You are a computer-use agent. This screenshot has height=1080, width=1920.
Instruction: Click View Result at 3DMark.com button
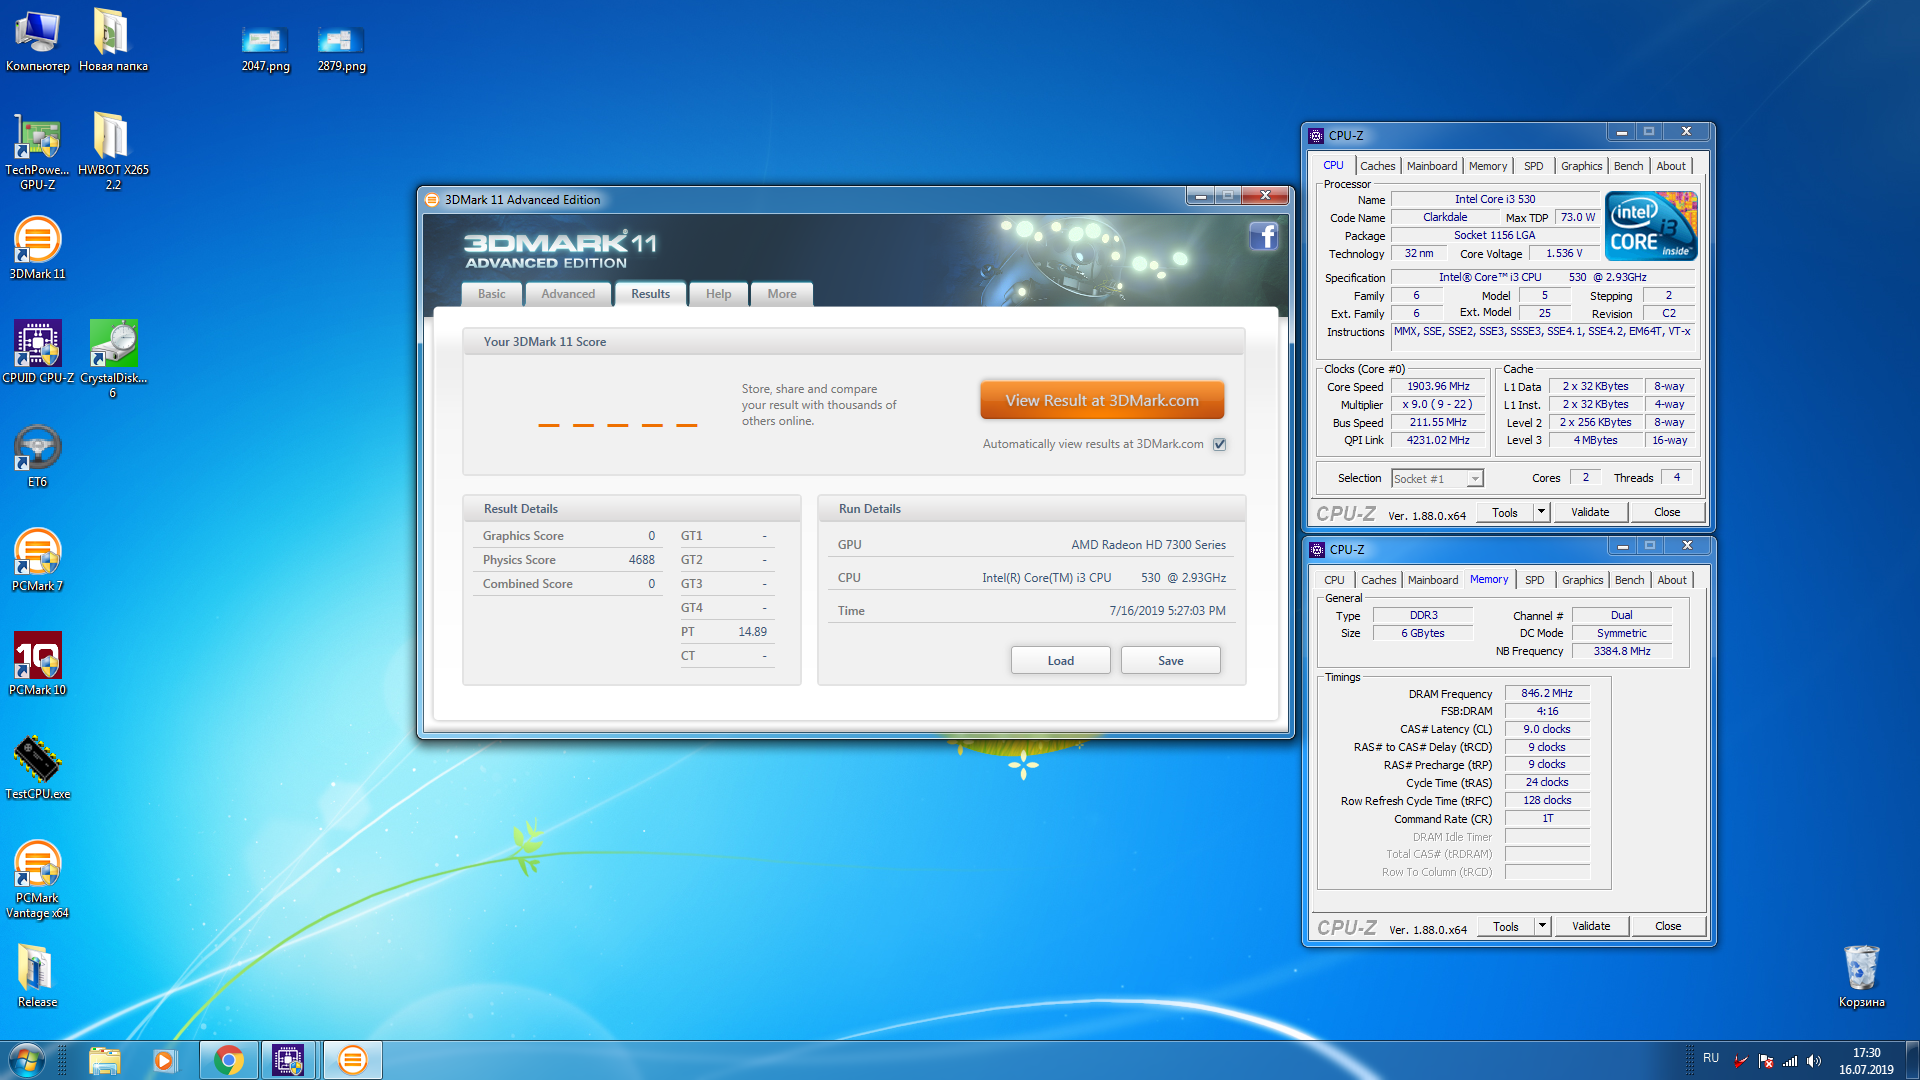tap(1102, 400)
